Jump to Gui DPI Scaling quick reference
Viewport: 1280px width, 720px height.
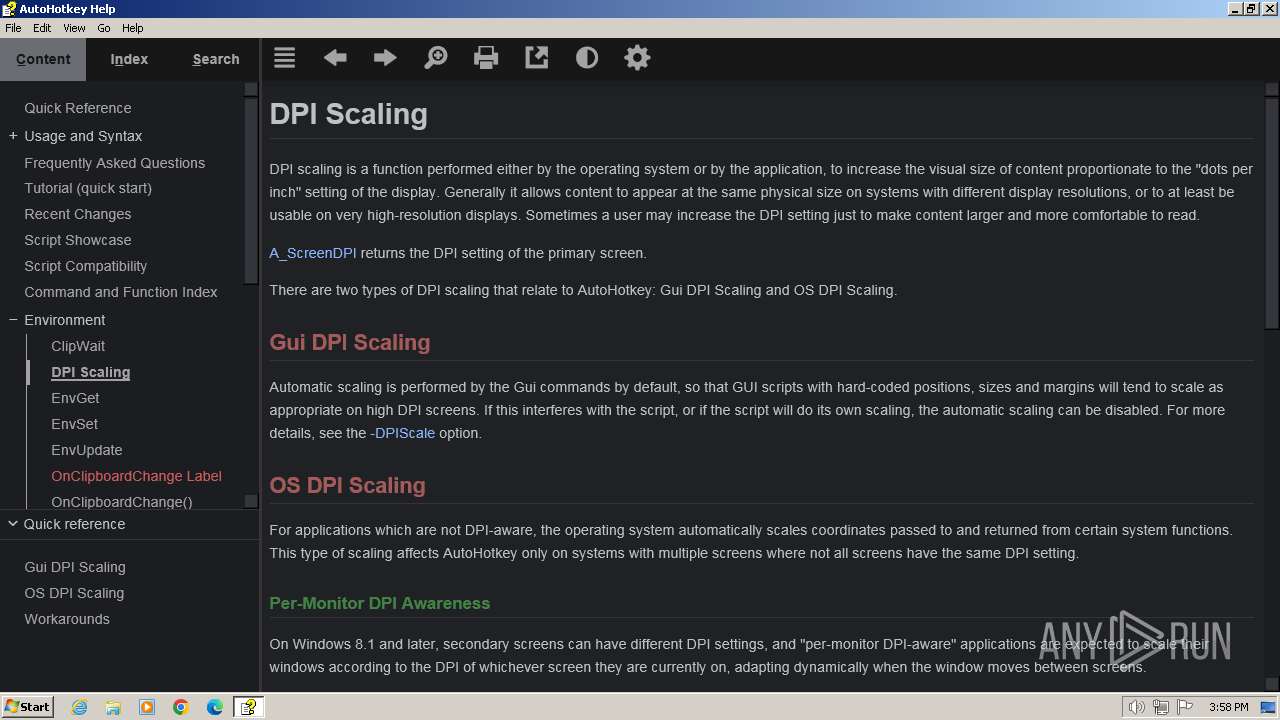75,567
